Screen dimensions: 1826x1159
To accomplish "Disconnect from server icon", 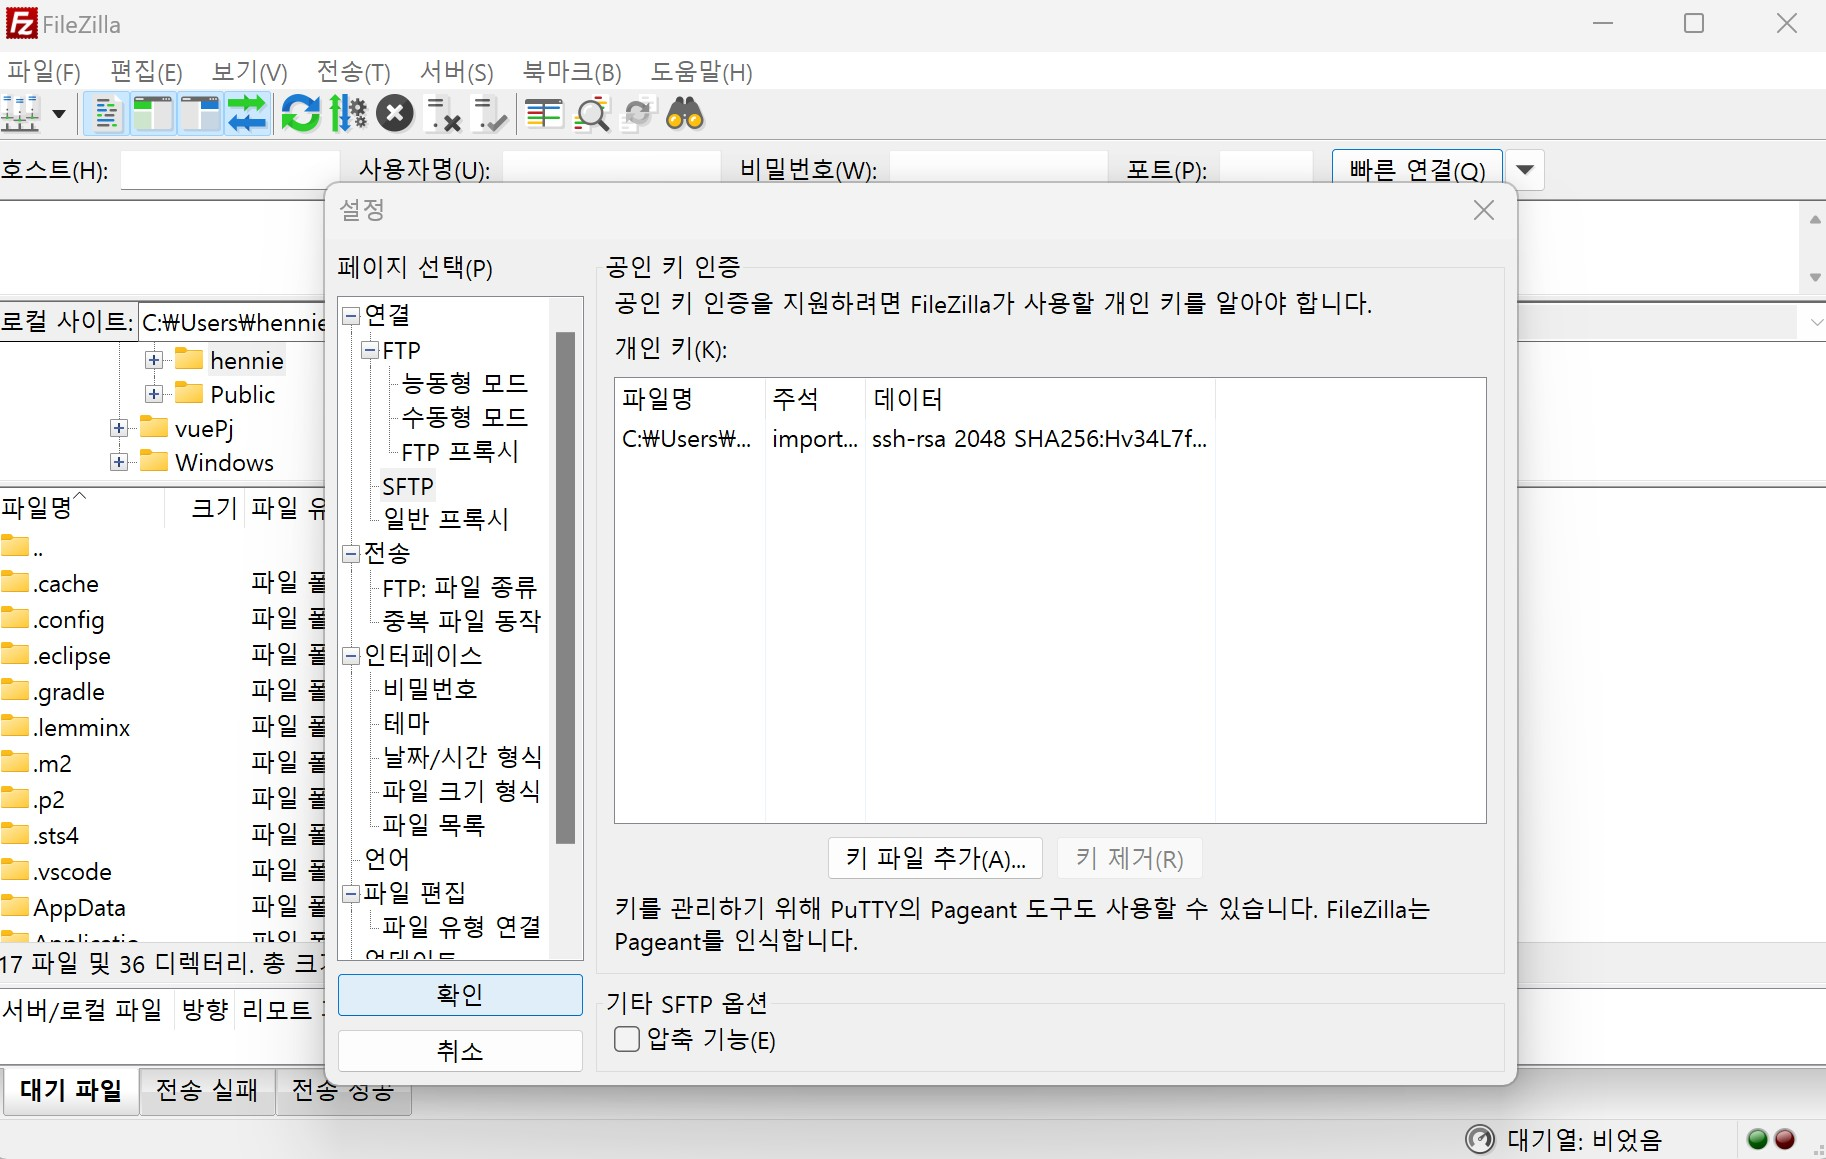I will pos(442,114).
